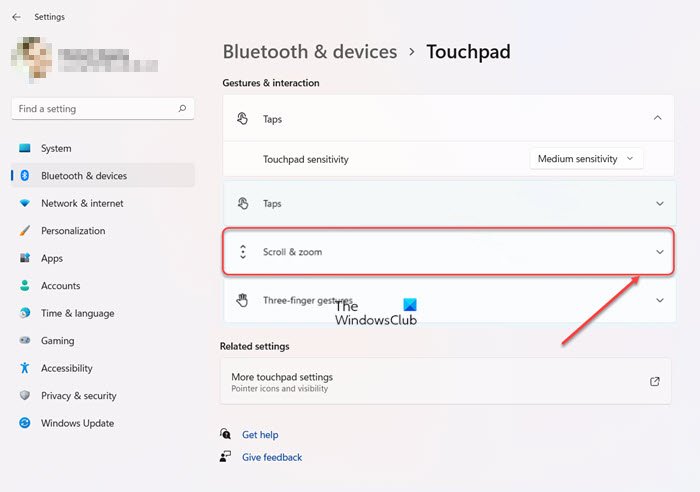This screenshot has width=700, height=492.
Task: Click the Windows Update icon in sidebar
Action: click(x=25, y=423)
